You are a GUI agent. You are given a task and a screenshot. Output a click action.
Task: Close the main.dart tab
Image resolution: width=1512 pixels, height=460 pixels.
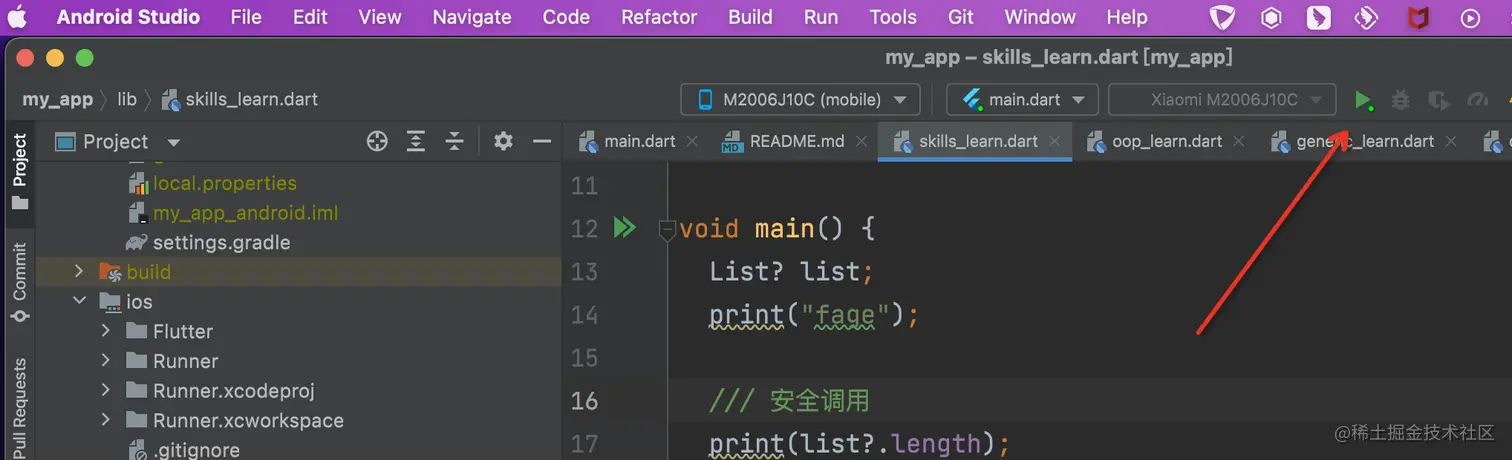pos(692,142)
